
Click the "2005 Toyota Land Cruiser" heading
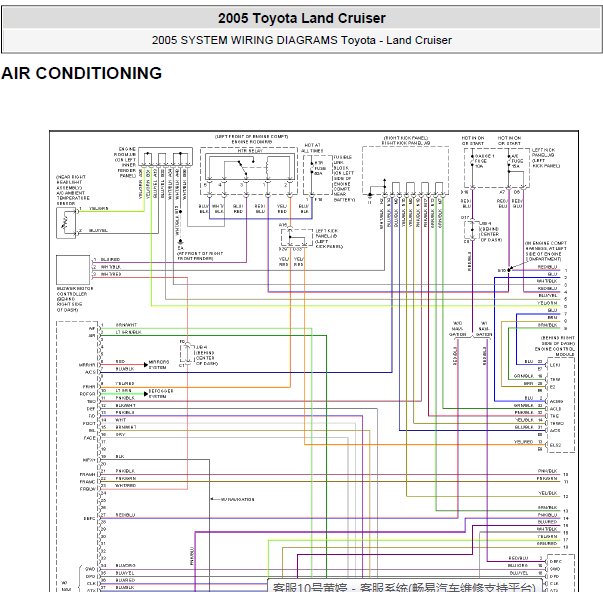click(302, 18)
